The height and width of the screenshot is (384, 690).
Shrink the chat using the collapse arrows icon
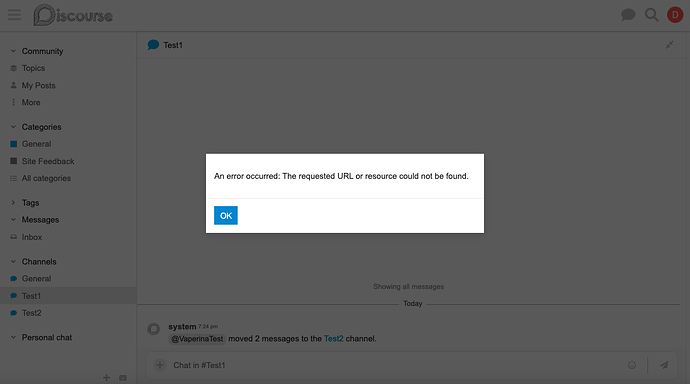point(669,45)
